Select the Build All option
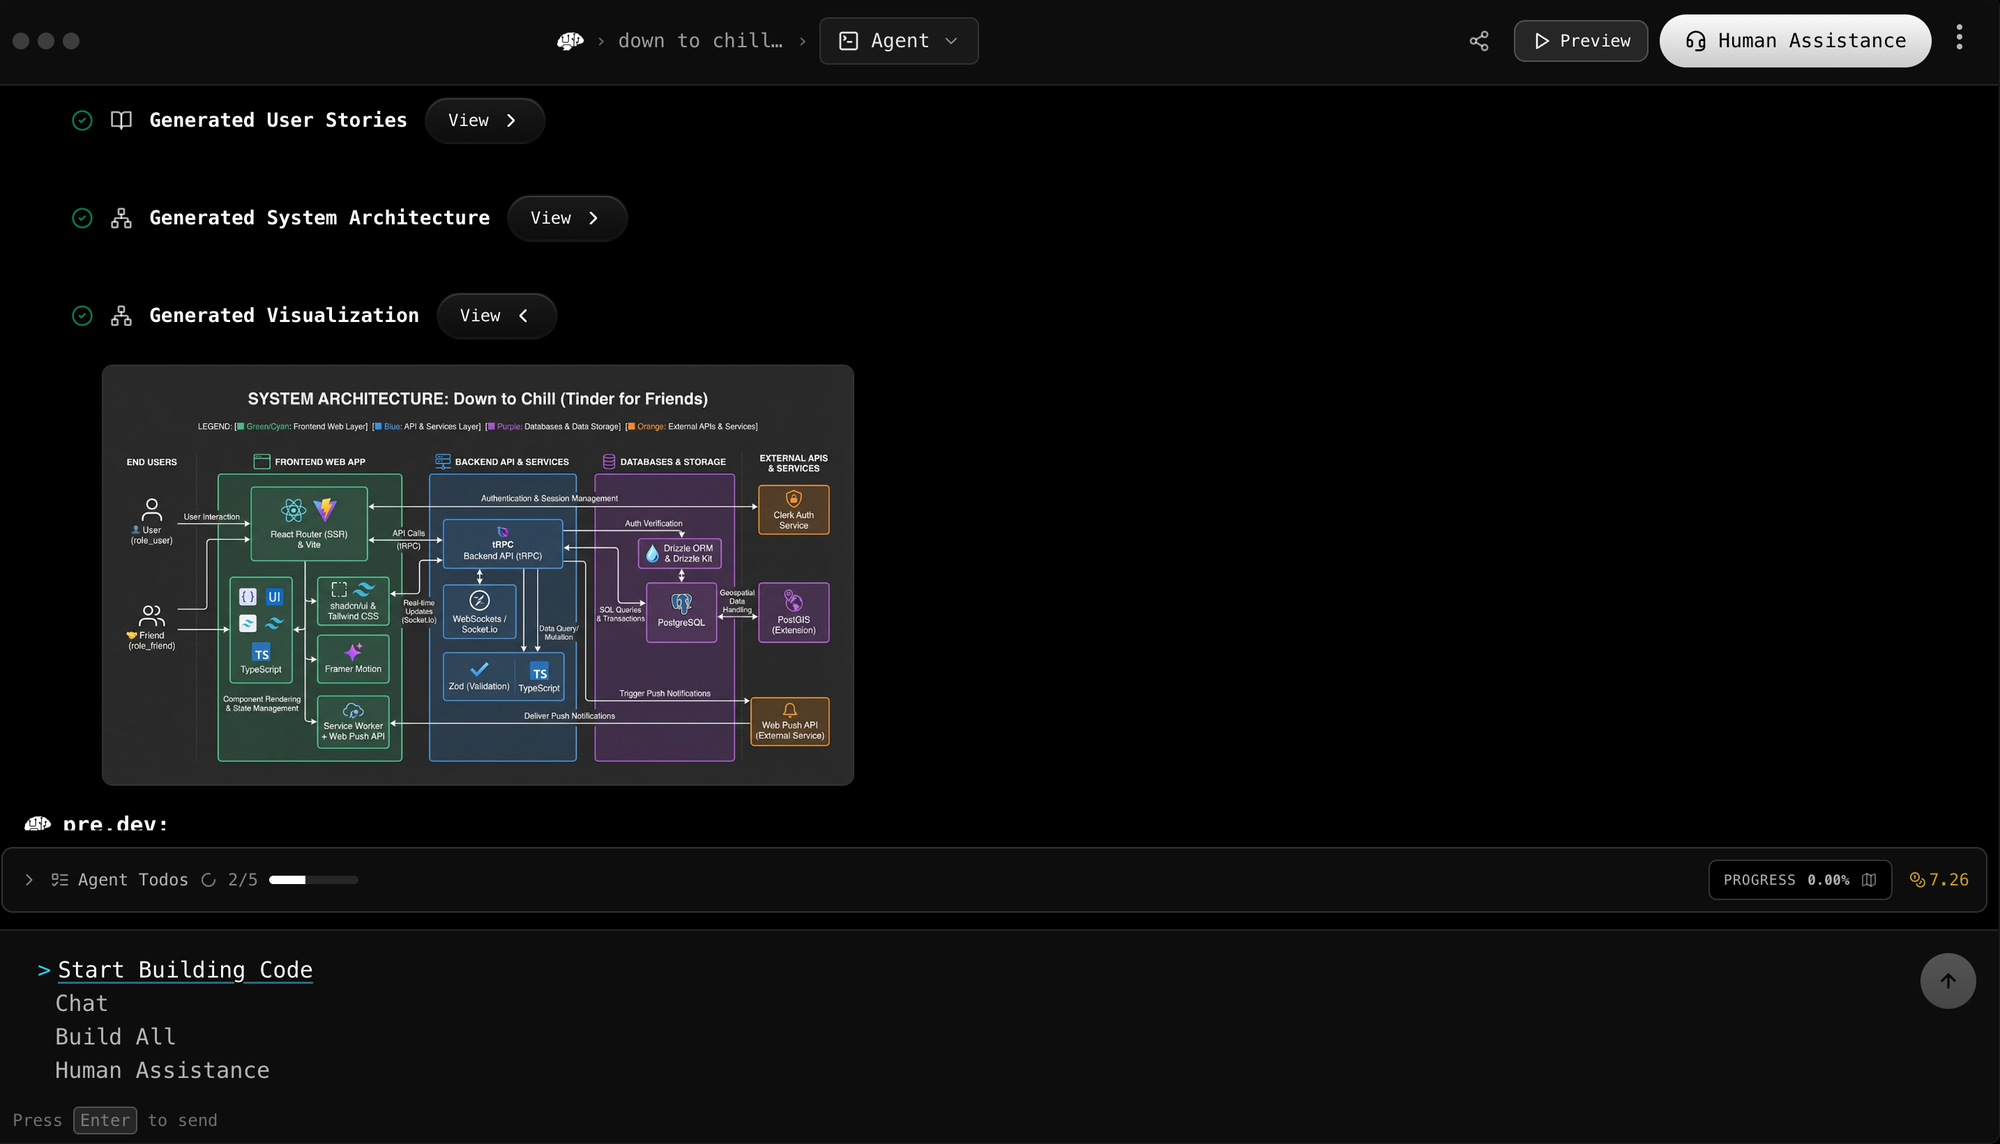The width and height of the screenshot is (2000, 1144). tap(115, 1037)
